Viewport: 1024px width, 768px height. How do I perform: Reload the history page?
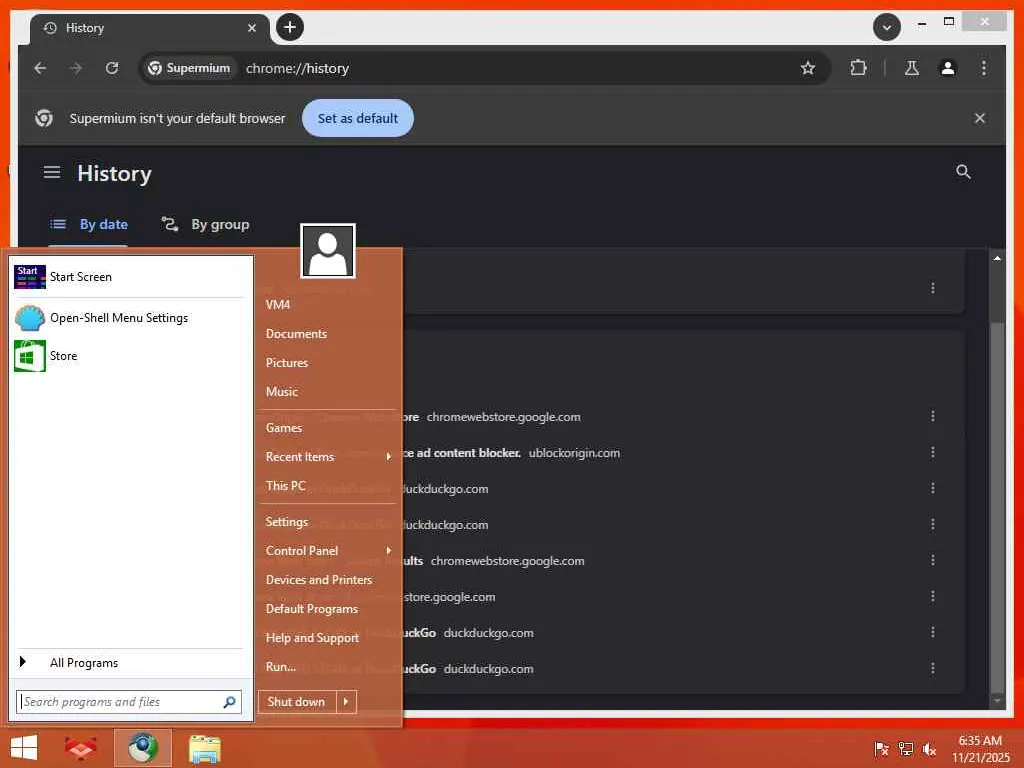point(112,68)
